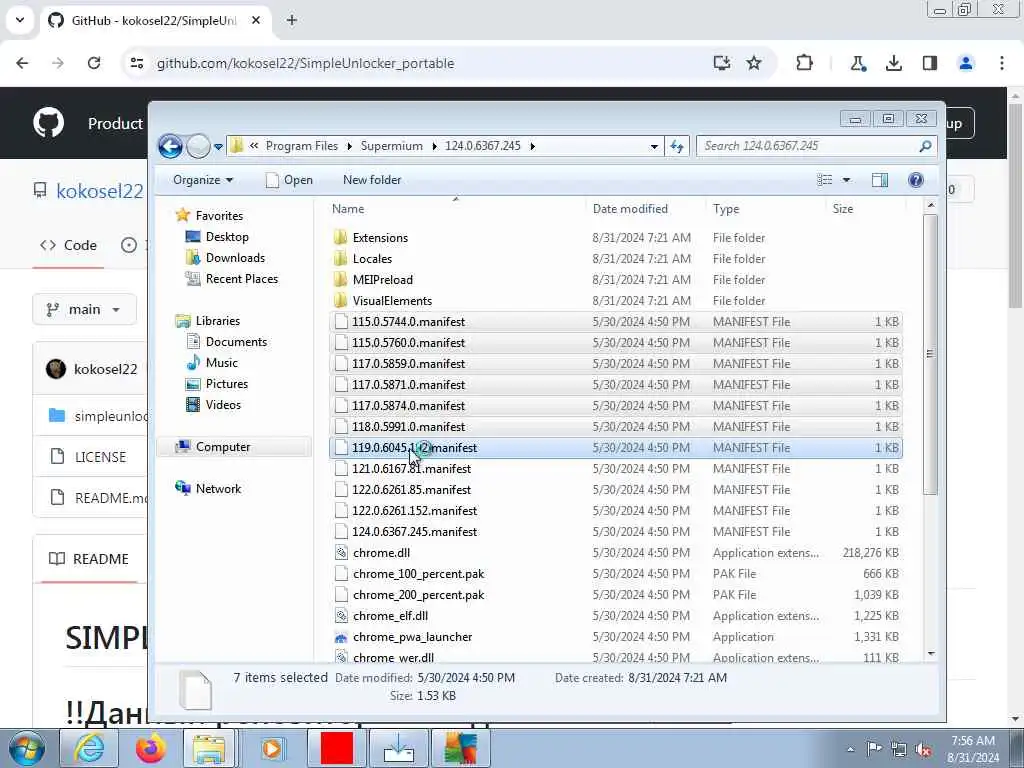The width and height of the screenshot is (1024, 768).
Task: Select 115.0.5744.0.manifest file
Action: [616, 321]
